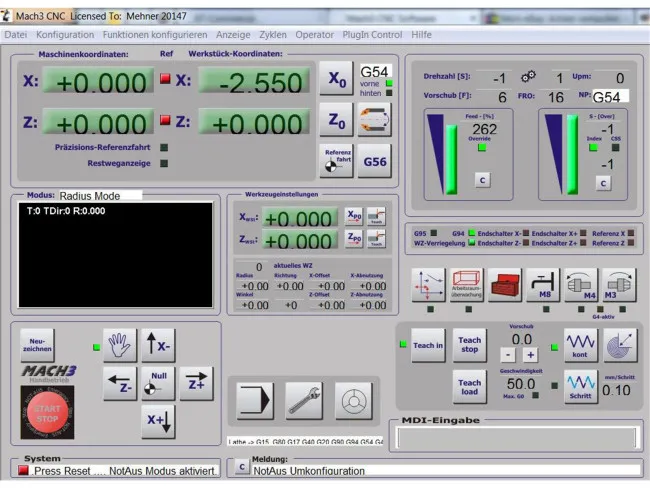650x488 pixels.
Task: Reset spindle override with C button
Action: click(x=603, y=183)
